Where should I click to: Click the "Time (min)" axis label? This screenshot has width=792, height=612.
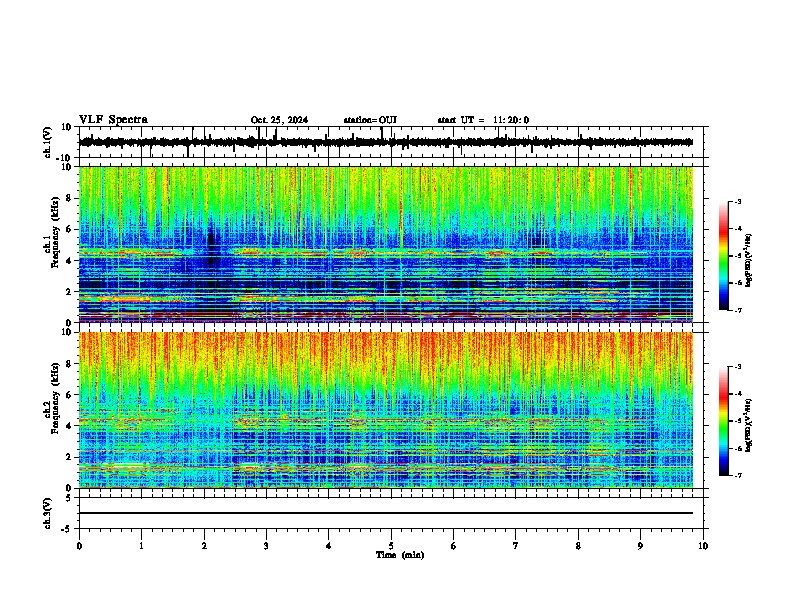pos(400,555)
